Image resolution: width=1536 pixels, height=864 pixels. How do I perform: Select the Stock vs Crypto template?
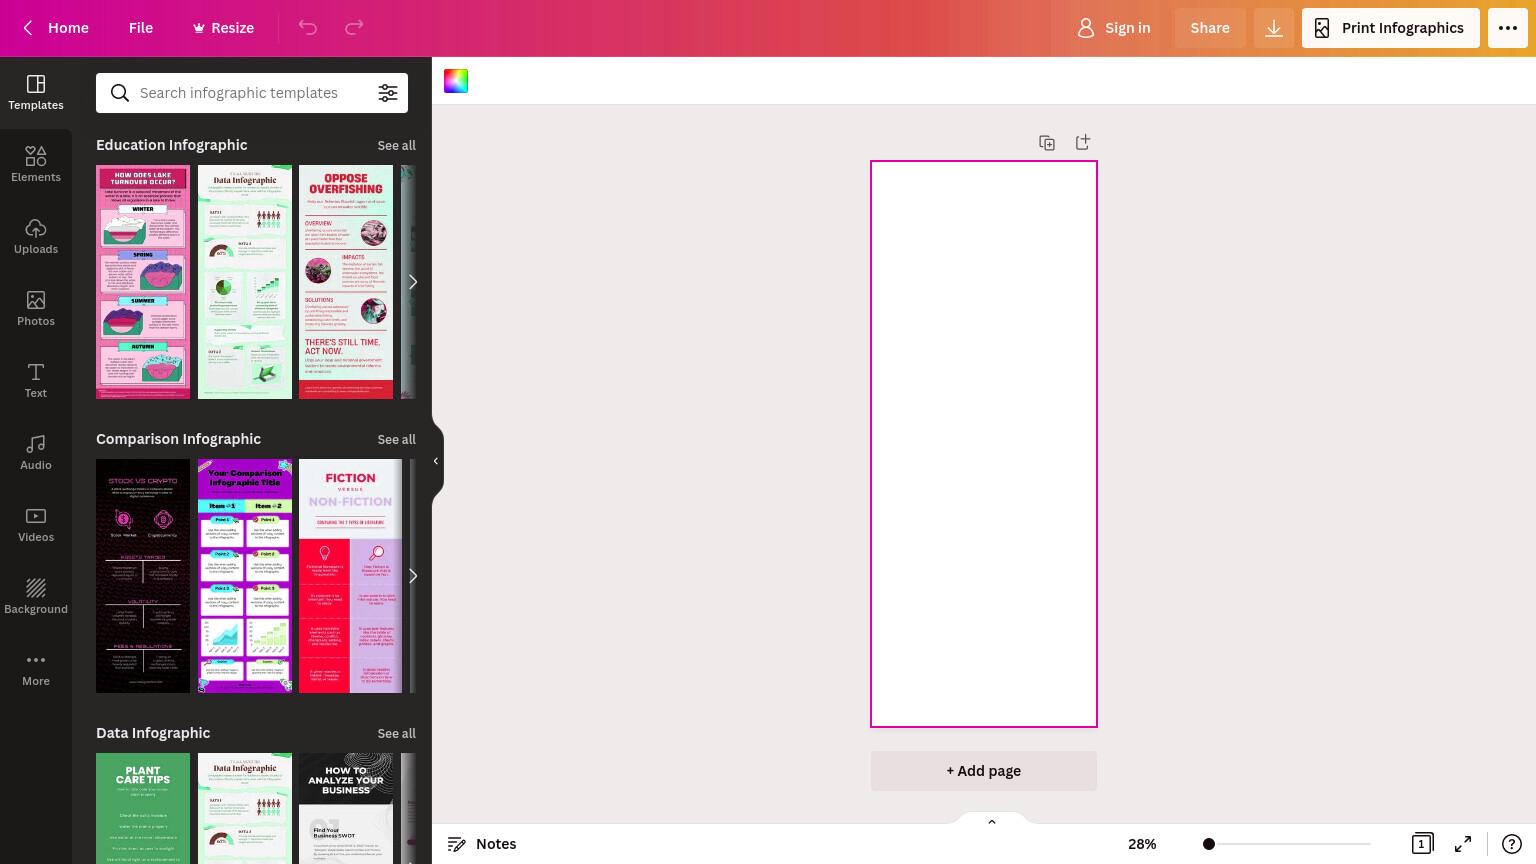pos(143,576)
